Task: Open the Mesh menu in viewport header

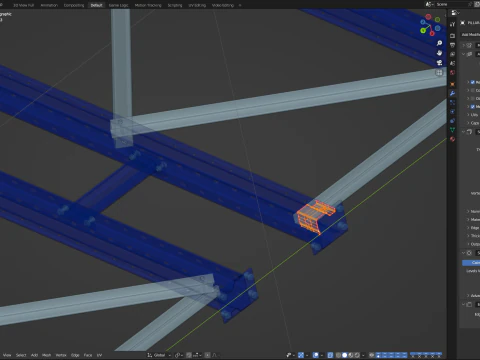Action: [x=46, y=355]
